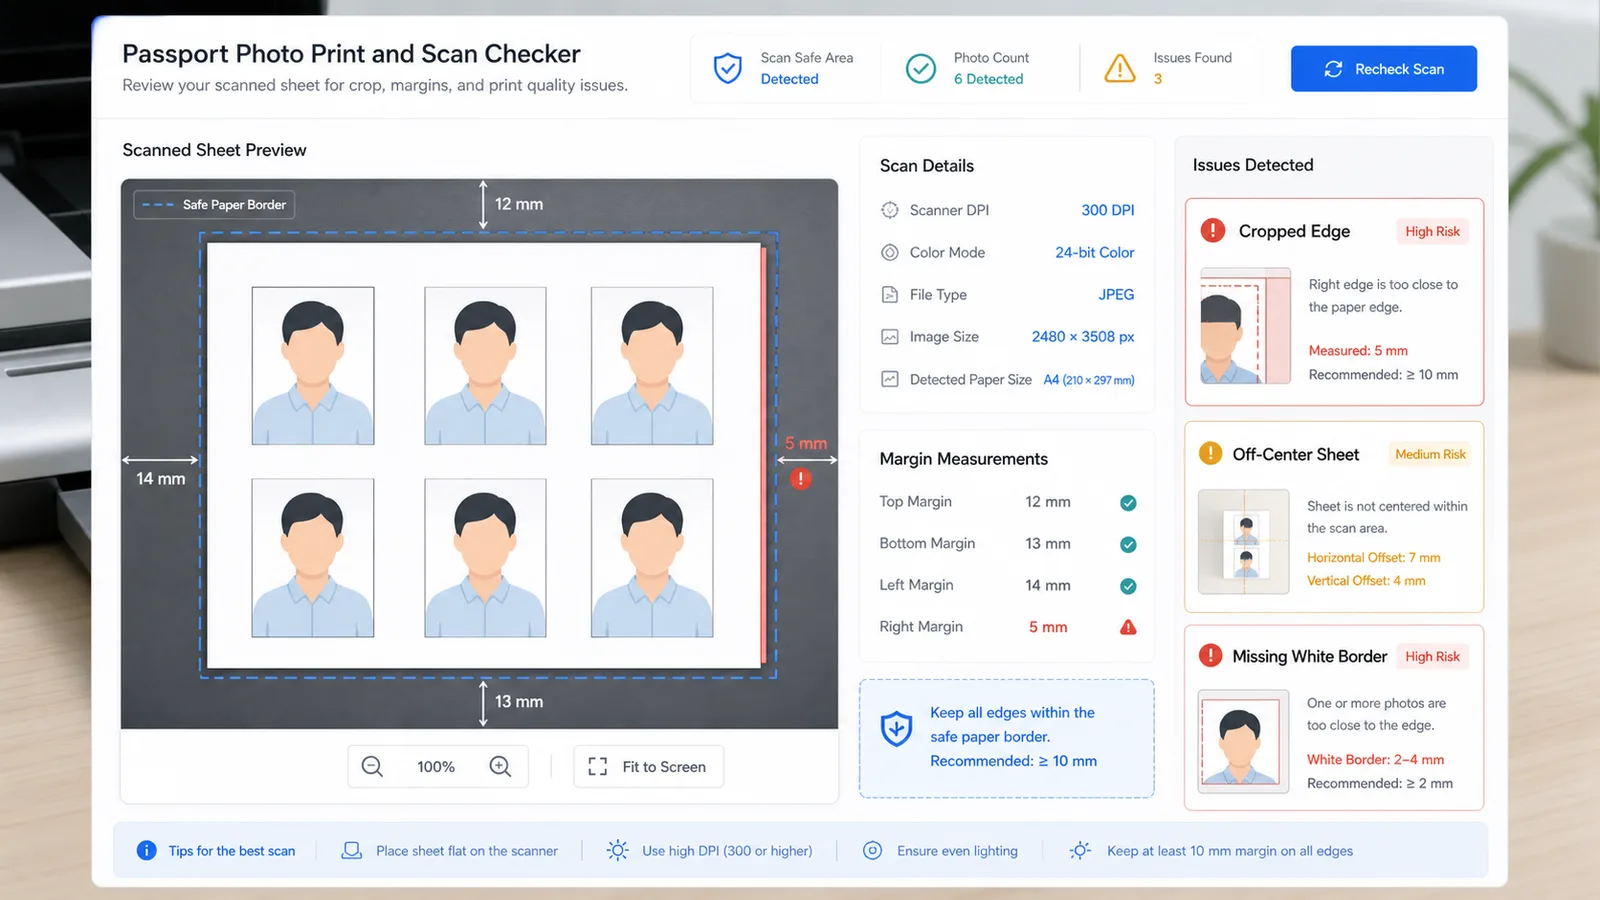The image size is (1600, 900).
Task: Select the top-left passport photo in preview
Action: (x=313, y=366)
